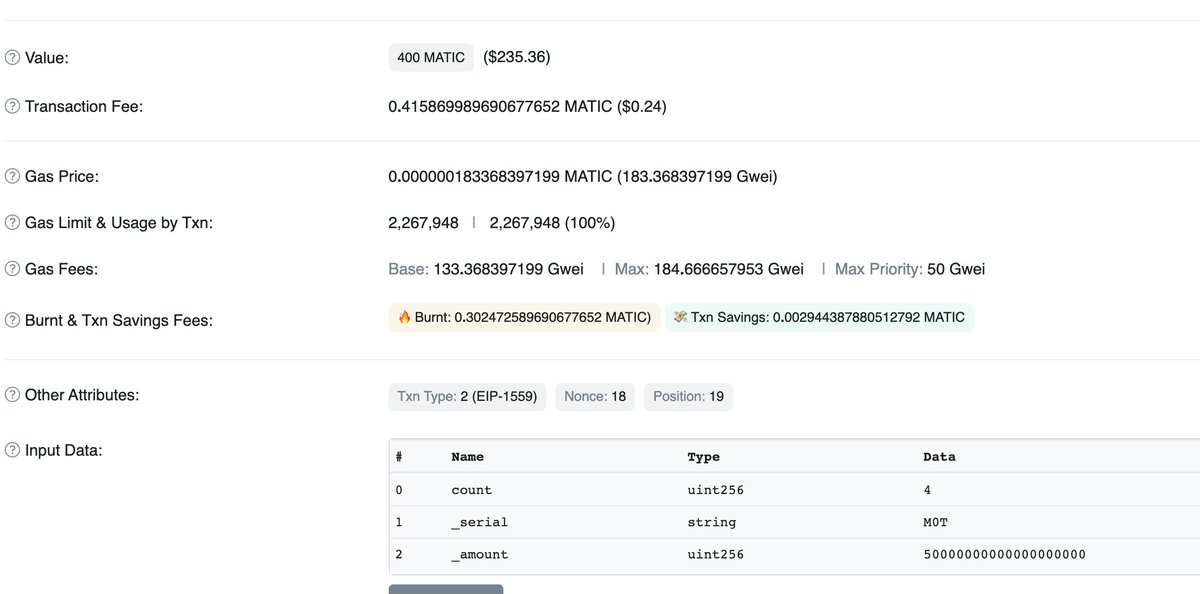Viewport: 1200px width, 594px height.
Task: Select the Input Data label
Action: (64, 450)
